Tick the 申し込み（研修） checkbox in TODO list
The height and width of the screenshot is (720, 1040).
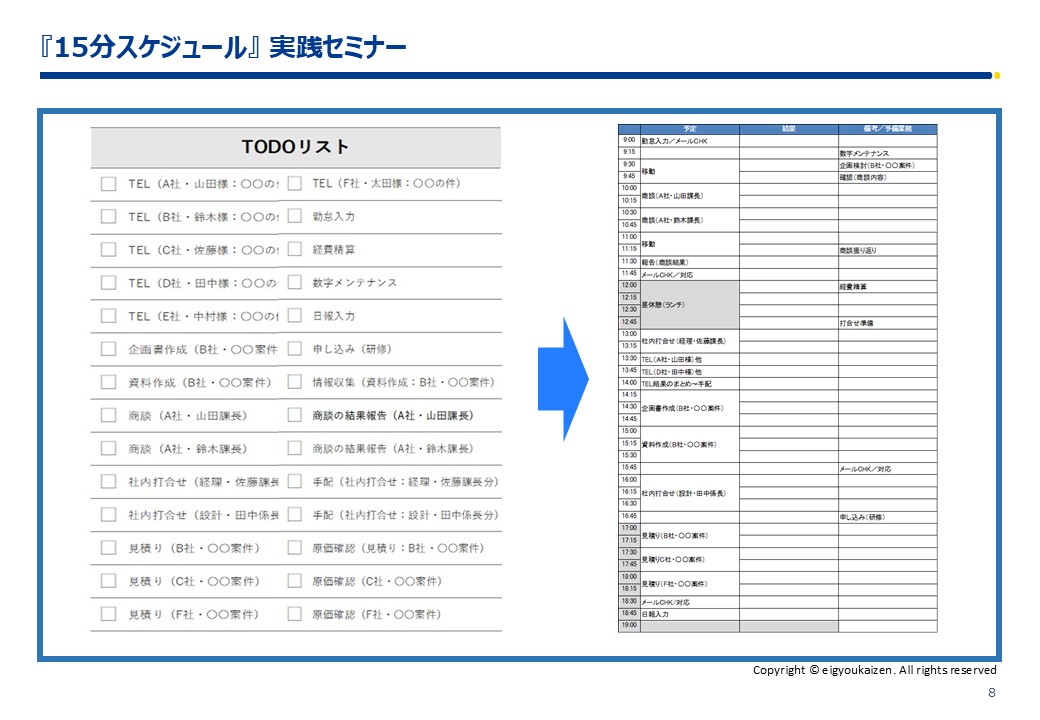(x=294, y=349)
